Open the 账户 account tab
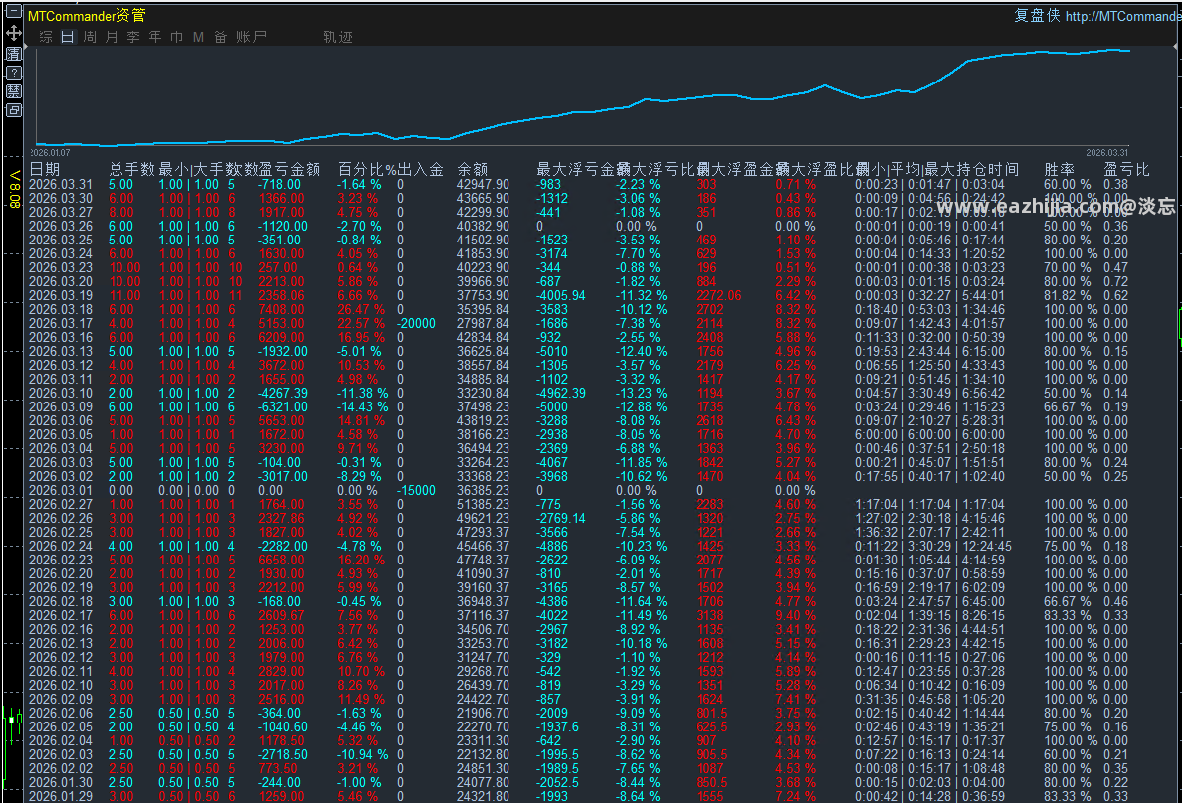The image size is (1182, 803). (x=252, y=37)
